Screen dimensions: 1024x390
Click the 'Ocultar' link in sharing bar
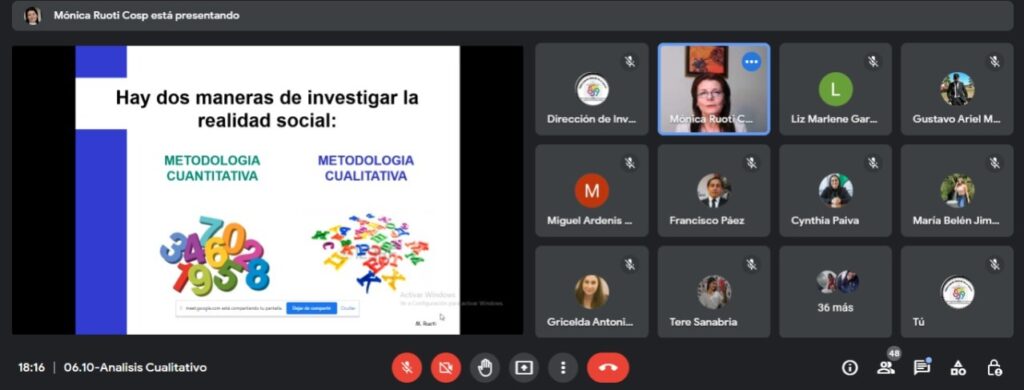(348, 308)
